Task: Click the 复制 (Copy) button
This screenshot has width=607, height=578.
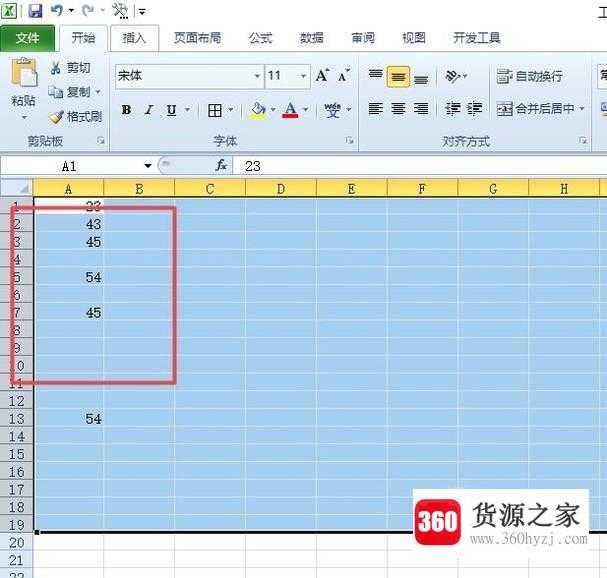Action: [70, 92]
